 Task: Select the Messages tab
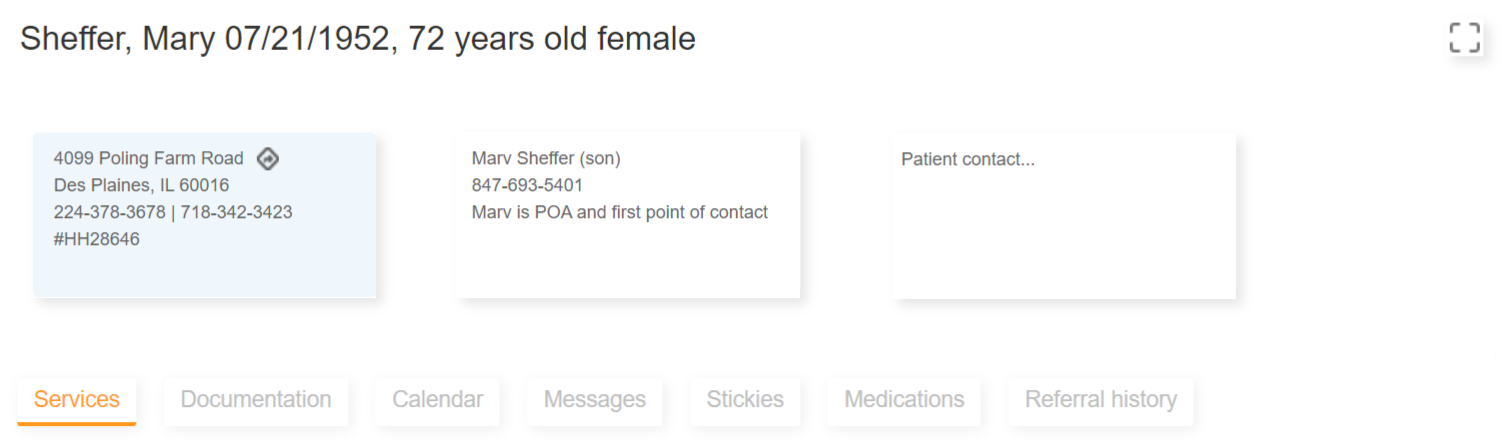point(595,400)
